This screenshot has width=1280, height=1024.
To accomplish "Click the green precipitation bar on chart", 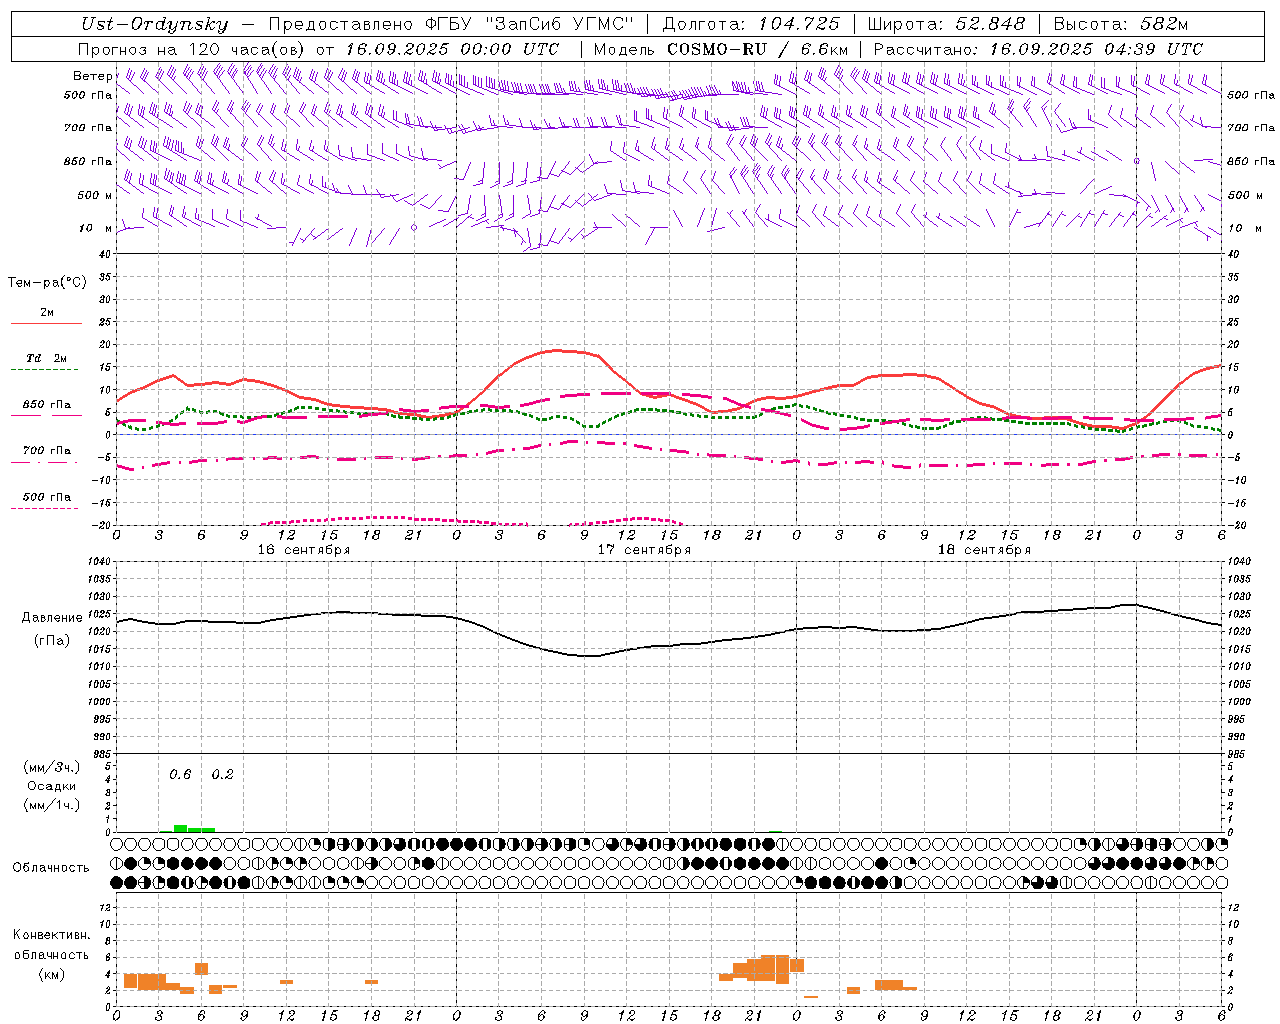I will [x=194, y=828].
